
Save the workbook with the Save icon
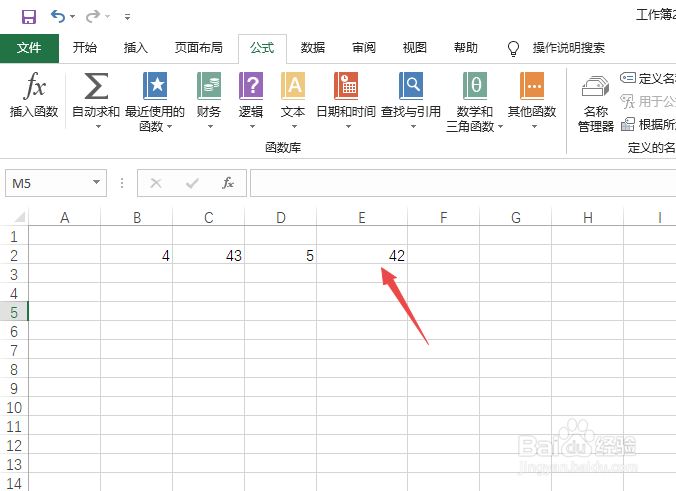tap(29, 17)
